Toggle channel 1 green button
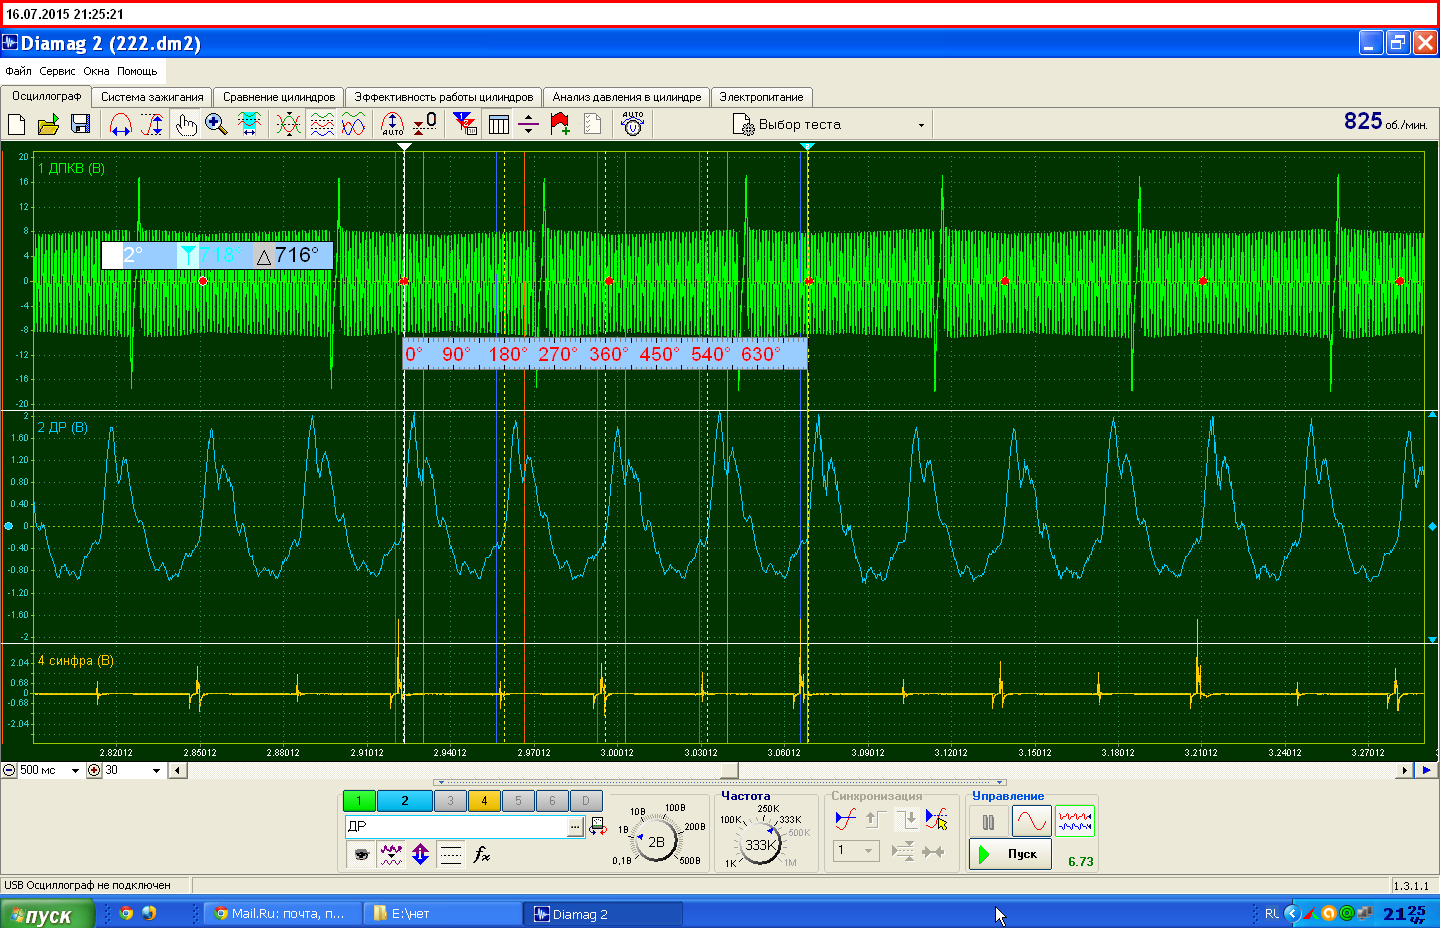1440x928 pixels. pyautogui.click(x=358, y=800)
